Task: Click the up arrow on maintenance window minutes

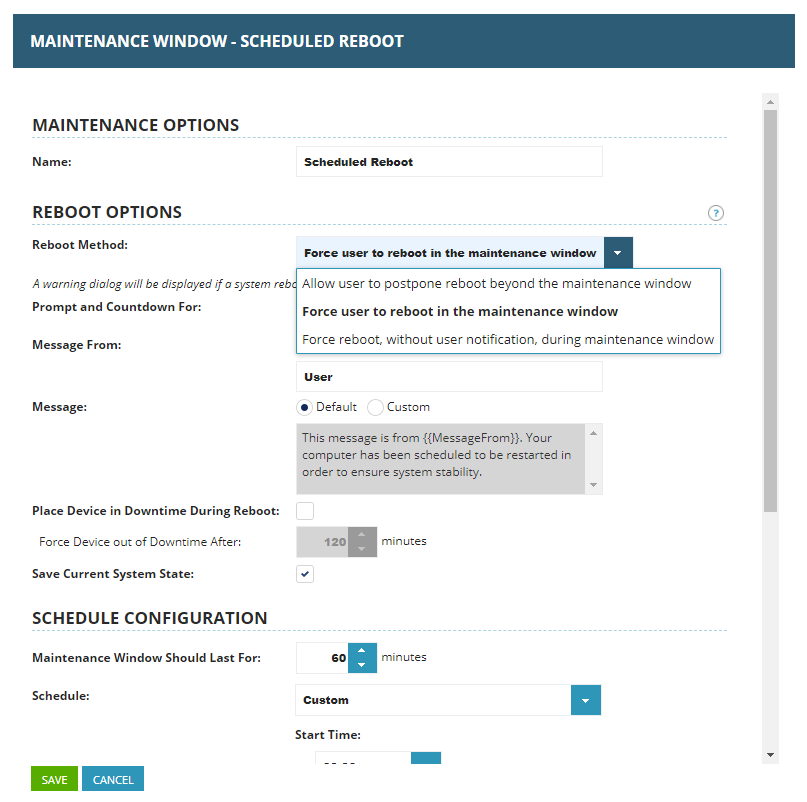Action: (x=361, y=650)
